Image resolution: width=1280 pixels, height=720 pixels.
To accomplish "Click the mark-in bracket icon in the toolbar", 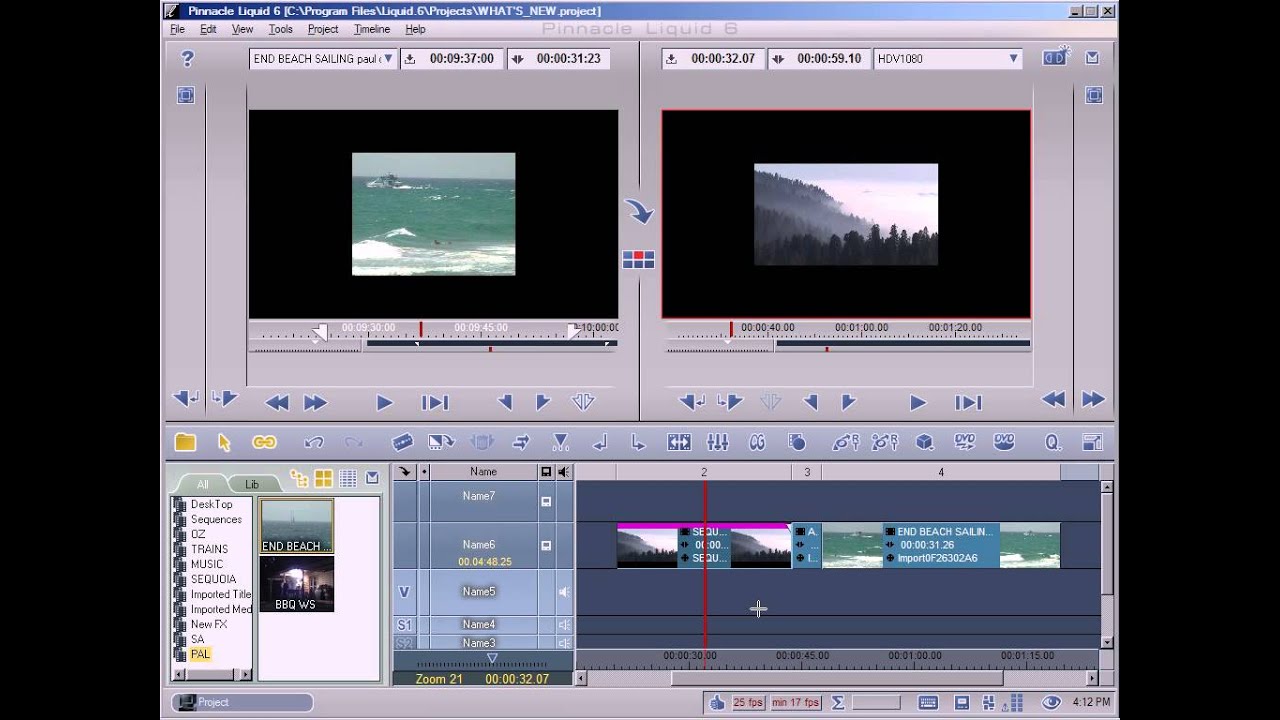I will click(x=600, y=442).
